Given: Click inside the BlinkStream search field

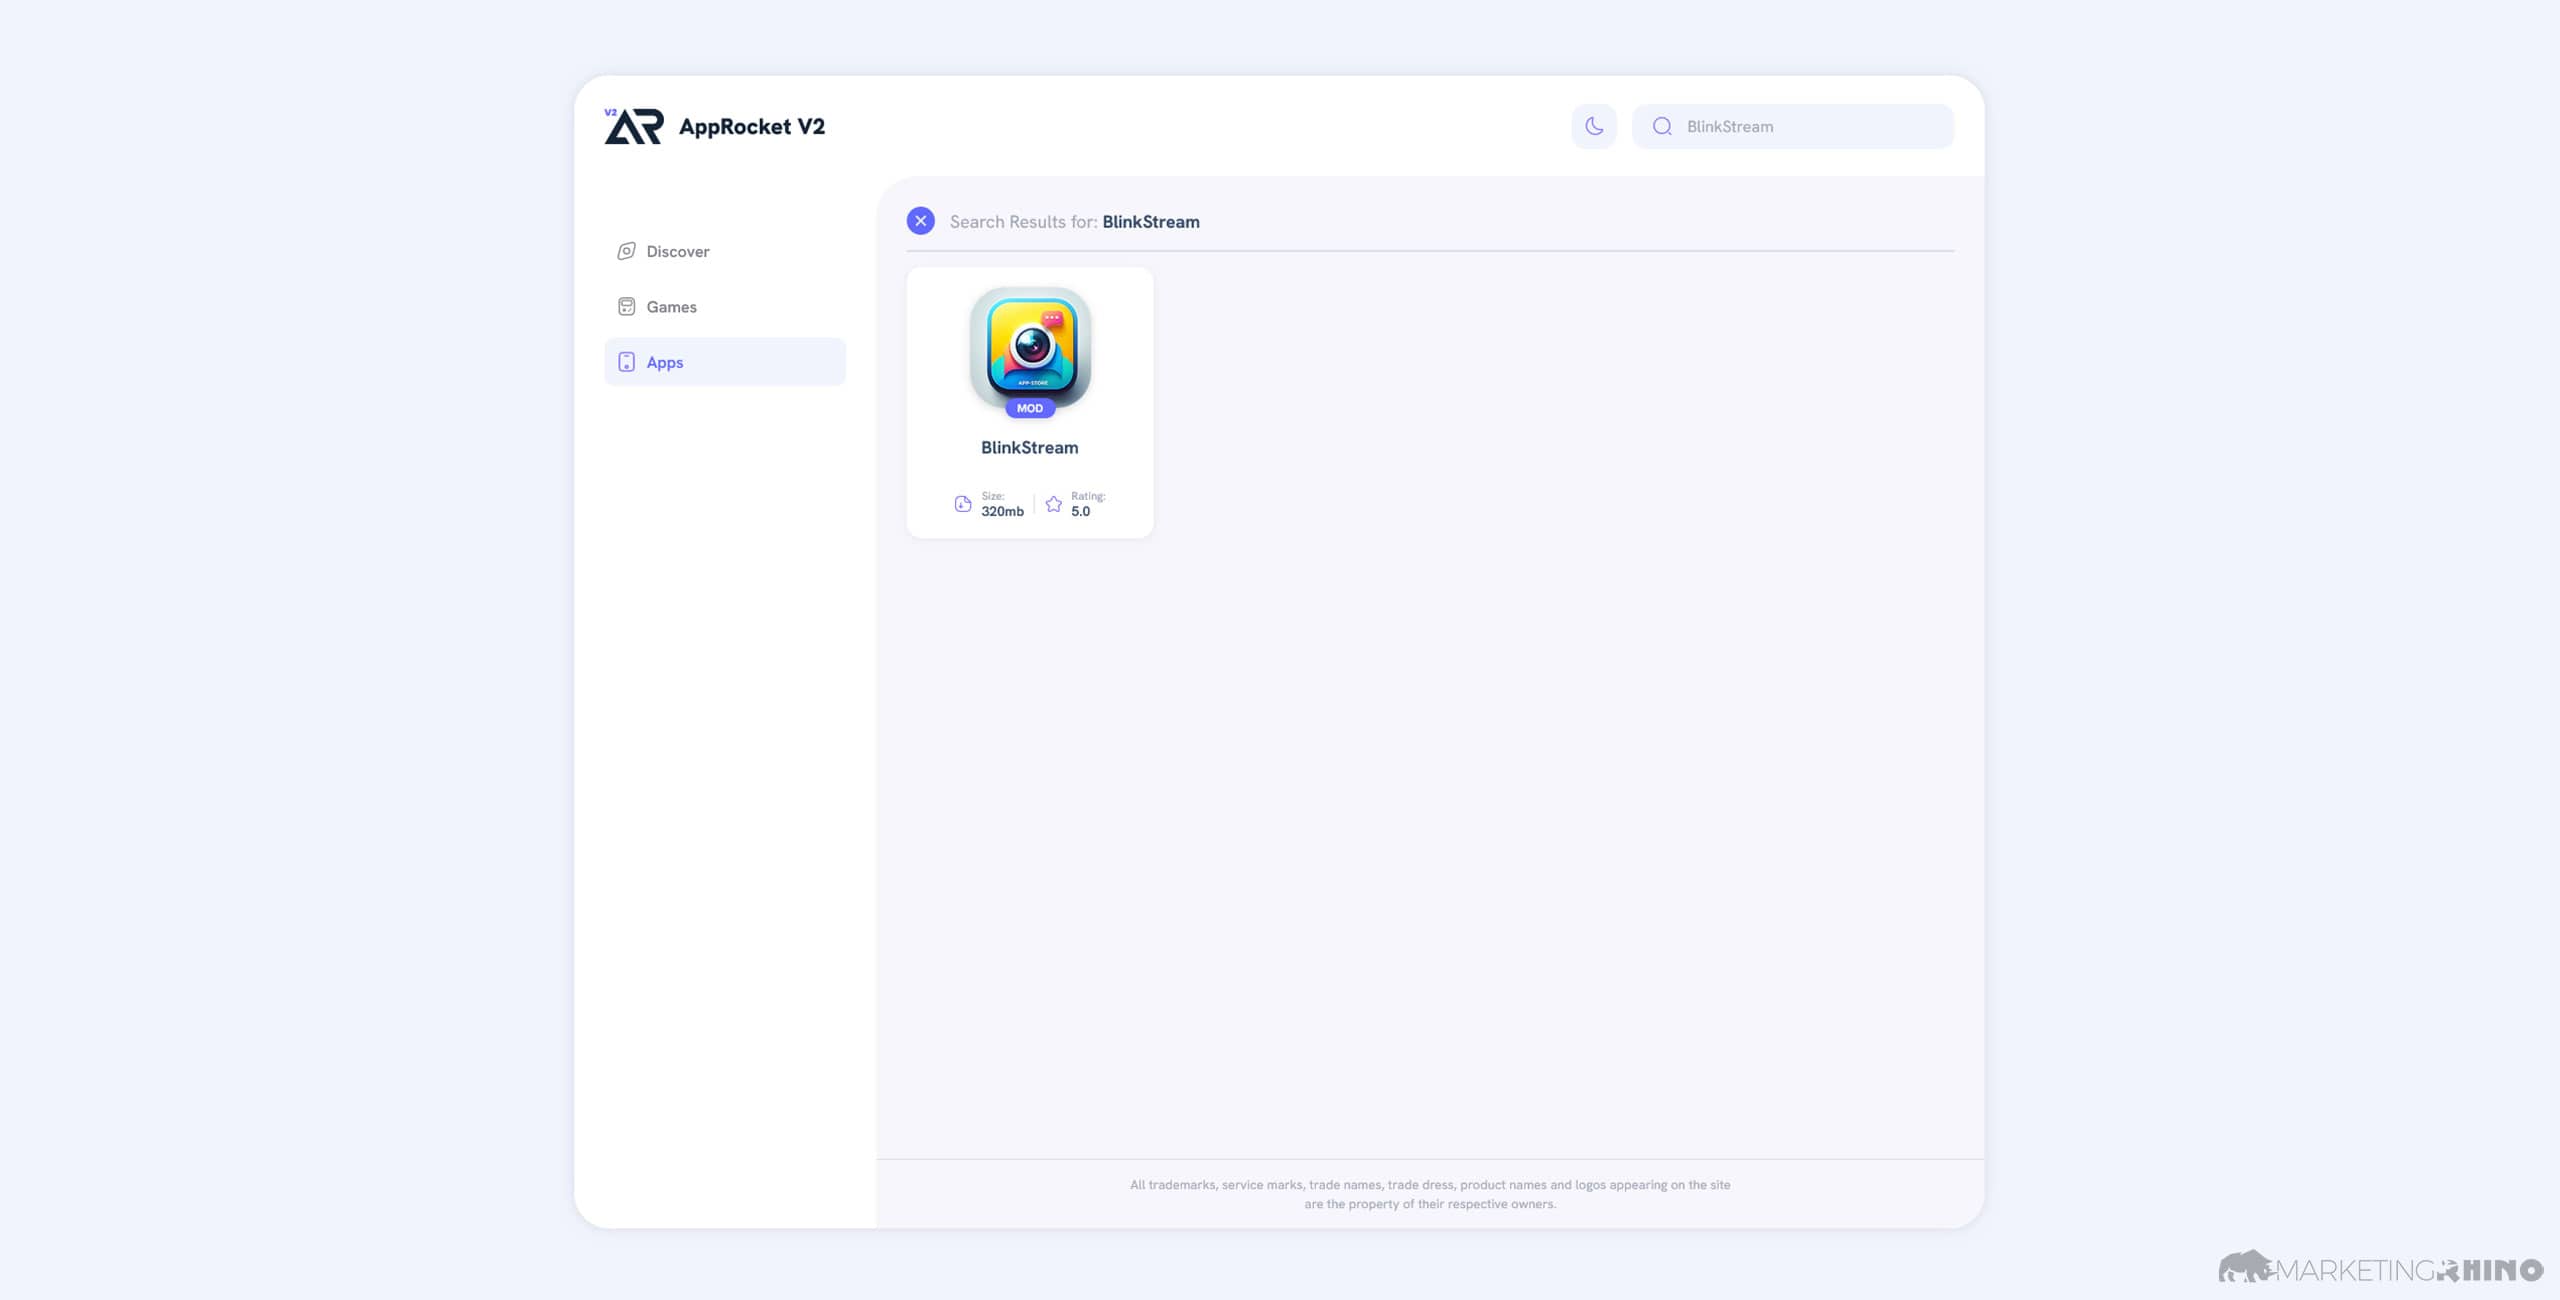Looking at the screenshot, I should click(1790, 126).
